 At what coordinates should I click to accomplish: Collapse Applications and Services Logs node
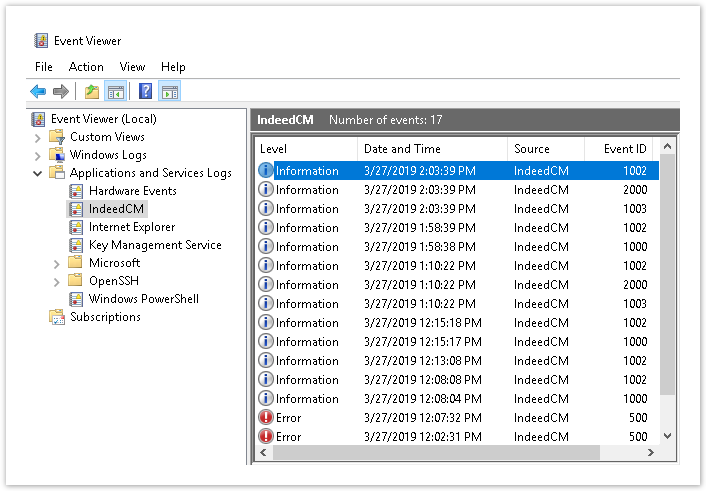[x=37, y=173]
